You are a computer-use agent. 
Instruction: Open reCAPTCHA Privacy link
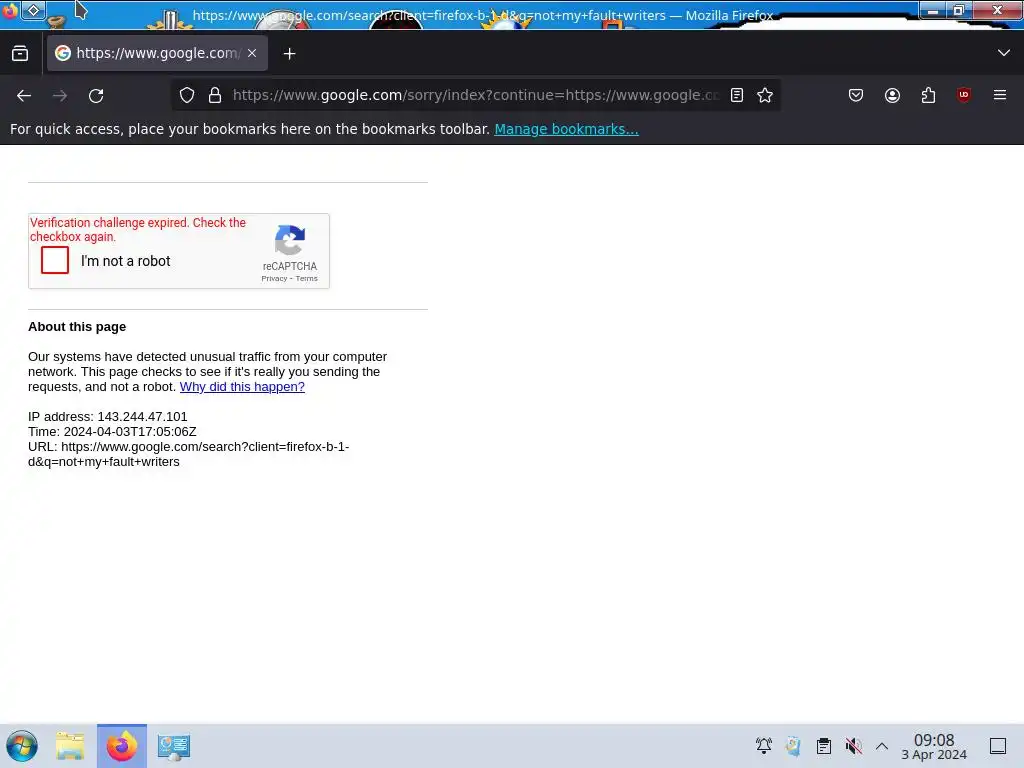coord(274,278)
